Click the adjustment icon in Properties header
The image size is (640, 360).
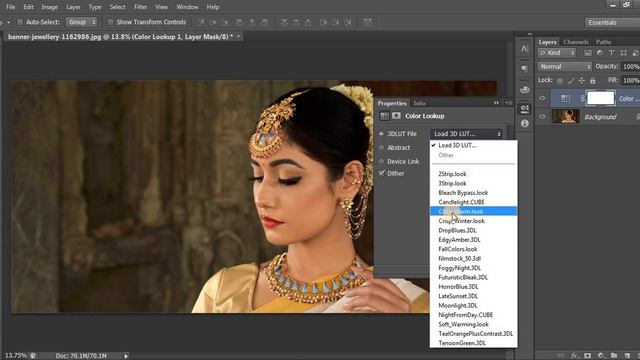tap(384, 116)
